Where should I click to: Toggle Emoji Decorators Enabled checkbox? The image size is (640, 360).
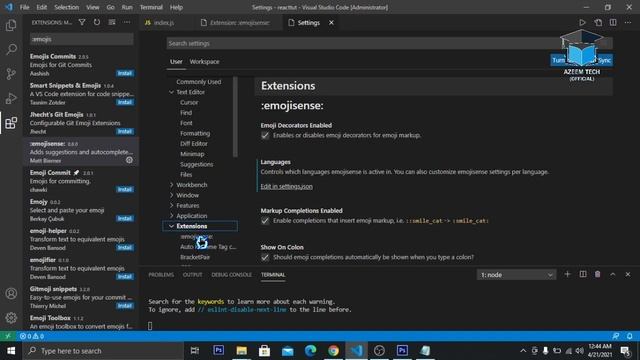point(265,135)
